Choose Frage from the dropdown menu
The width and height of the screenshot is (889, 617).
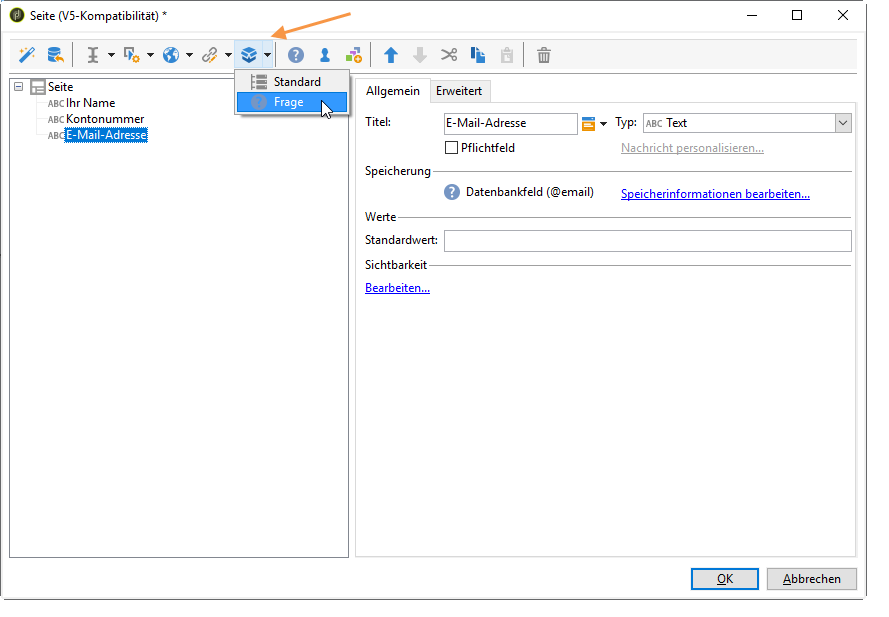pyautogui.click(x=292, y=102)
